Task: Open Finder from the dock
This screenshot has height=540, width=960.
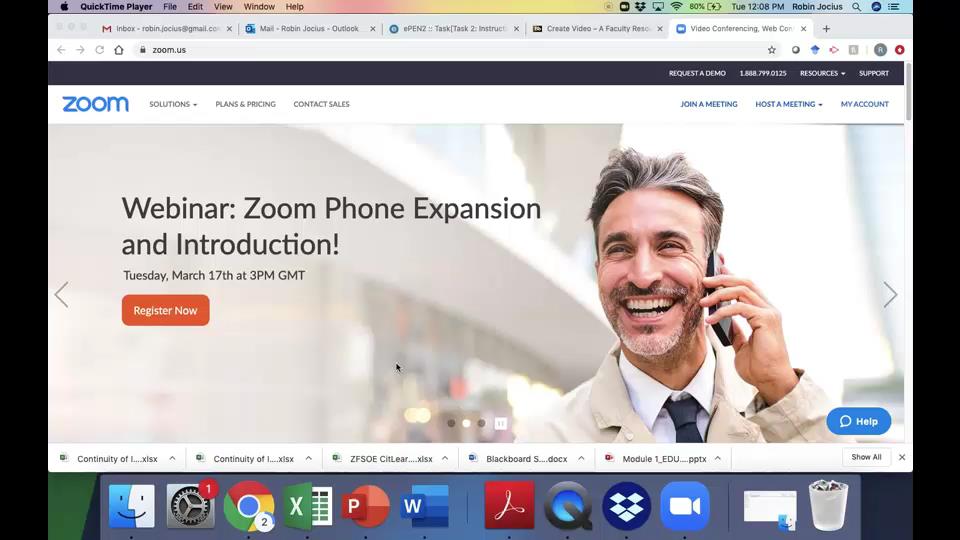Action: (x=132, y=506)
